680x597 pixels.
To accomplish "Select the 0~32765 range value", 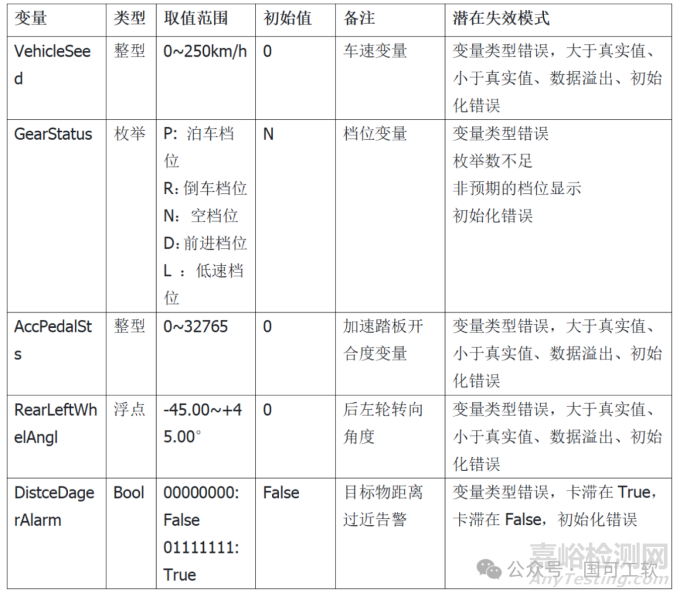I will [195, 327].
